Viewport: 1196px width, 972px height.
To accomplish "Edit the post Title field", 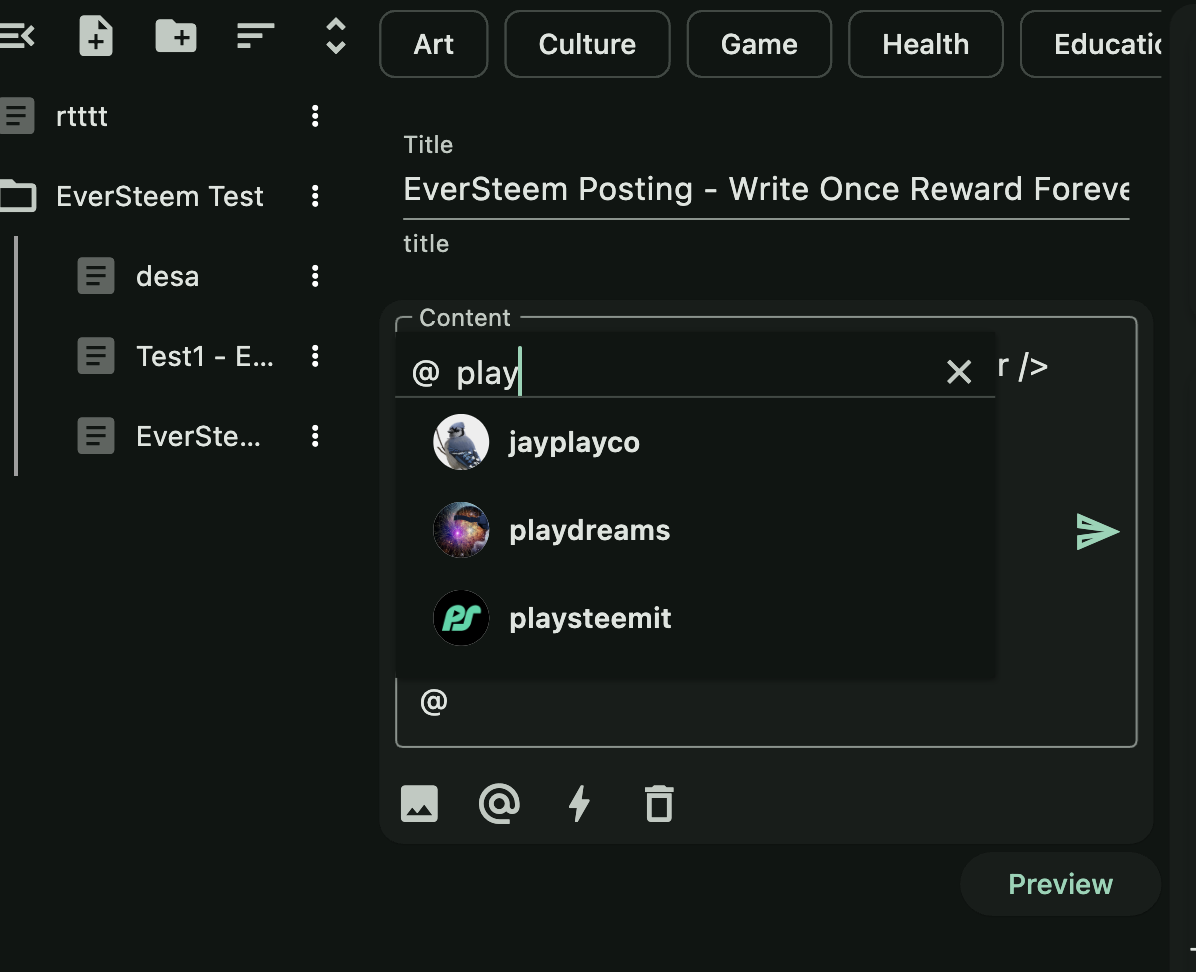I will coord(766,189).
